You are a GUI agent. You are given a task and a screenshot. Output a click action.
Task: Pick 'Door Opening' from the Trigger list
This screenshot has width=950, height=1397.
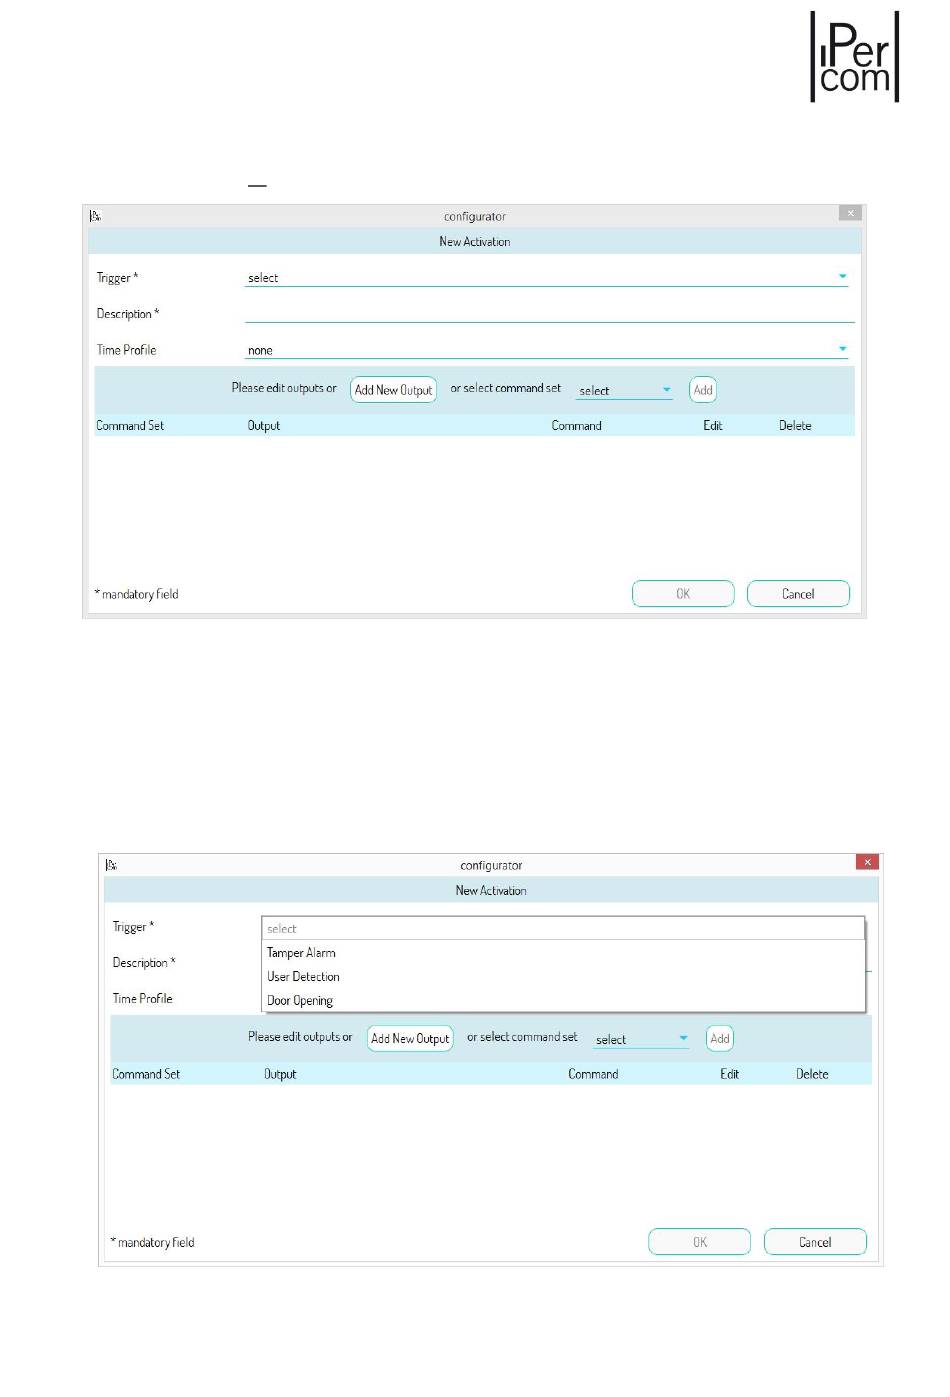tap(300, 1001)
